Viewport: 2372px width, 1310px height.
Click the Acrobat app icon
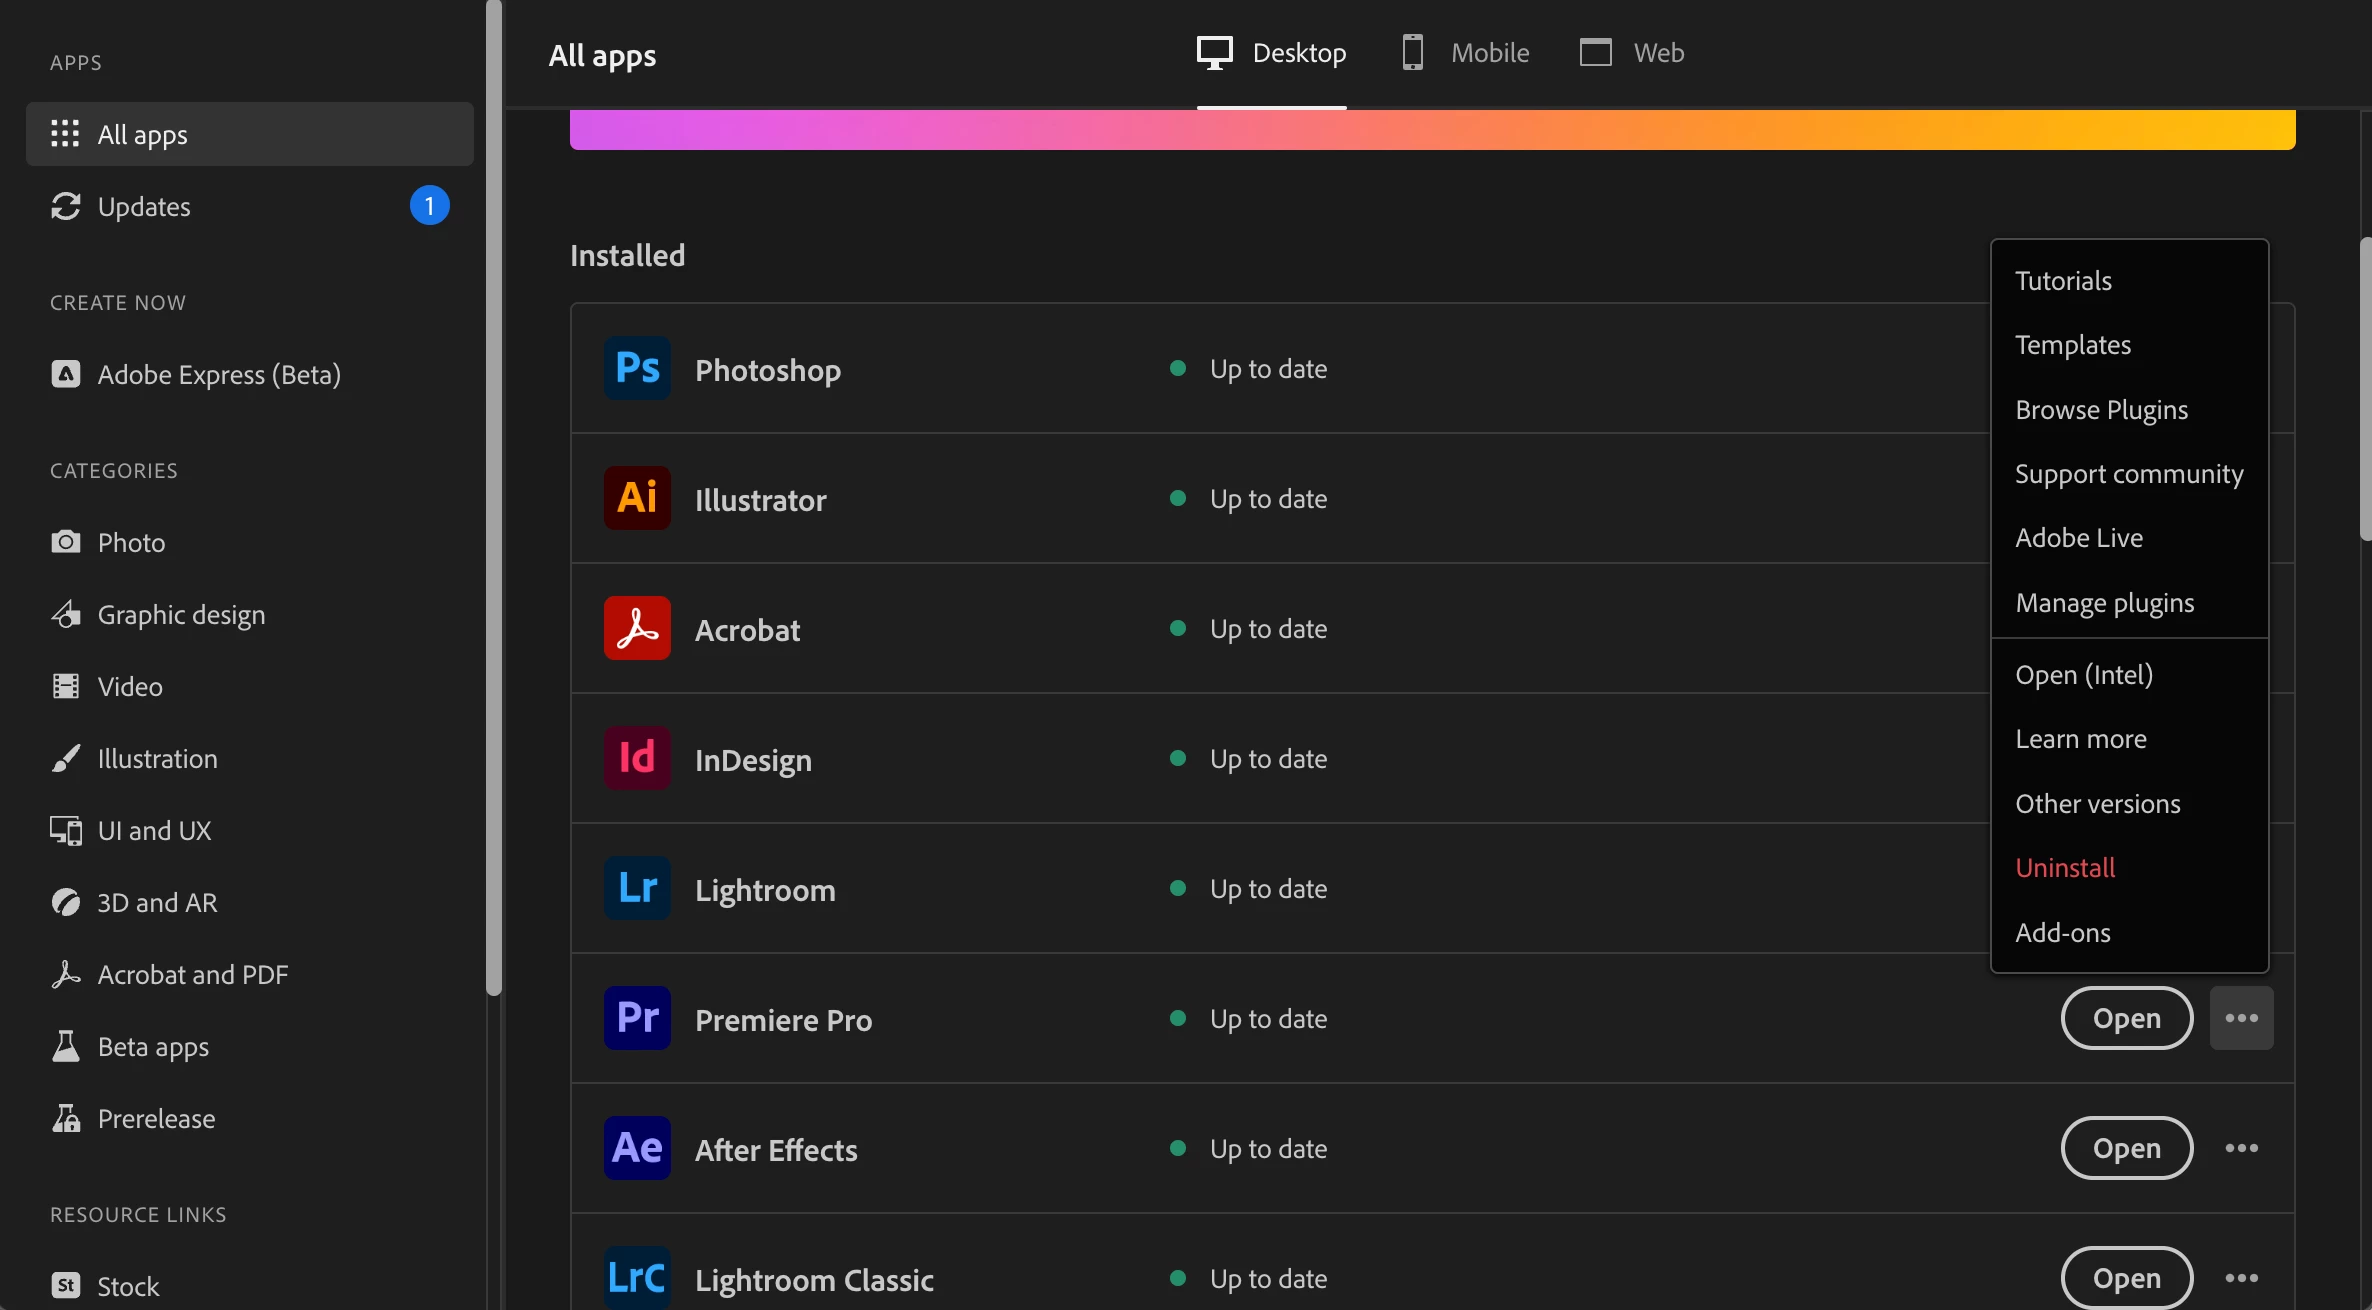pyautogui.click(x=637, y=628)
